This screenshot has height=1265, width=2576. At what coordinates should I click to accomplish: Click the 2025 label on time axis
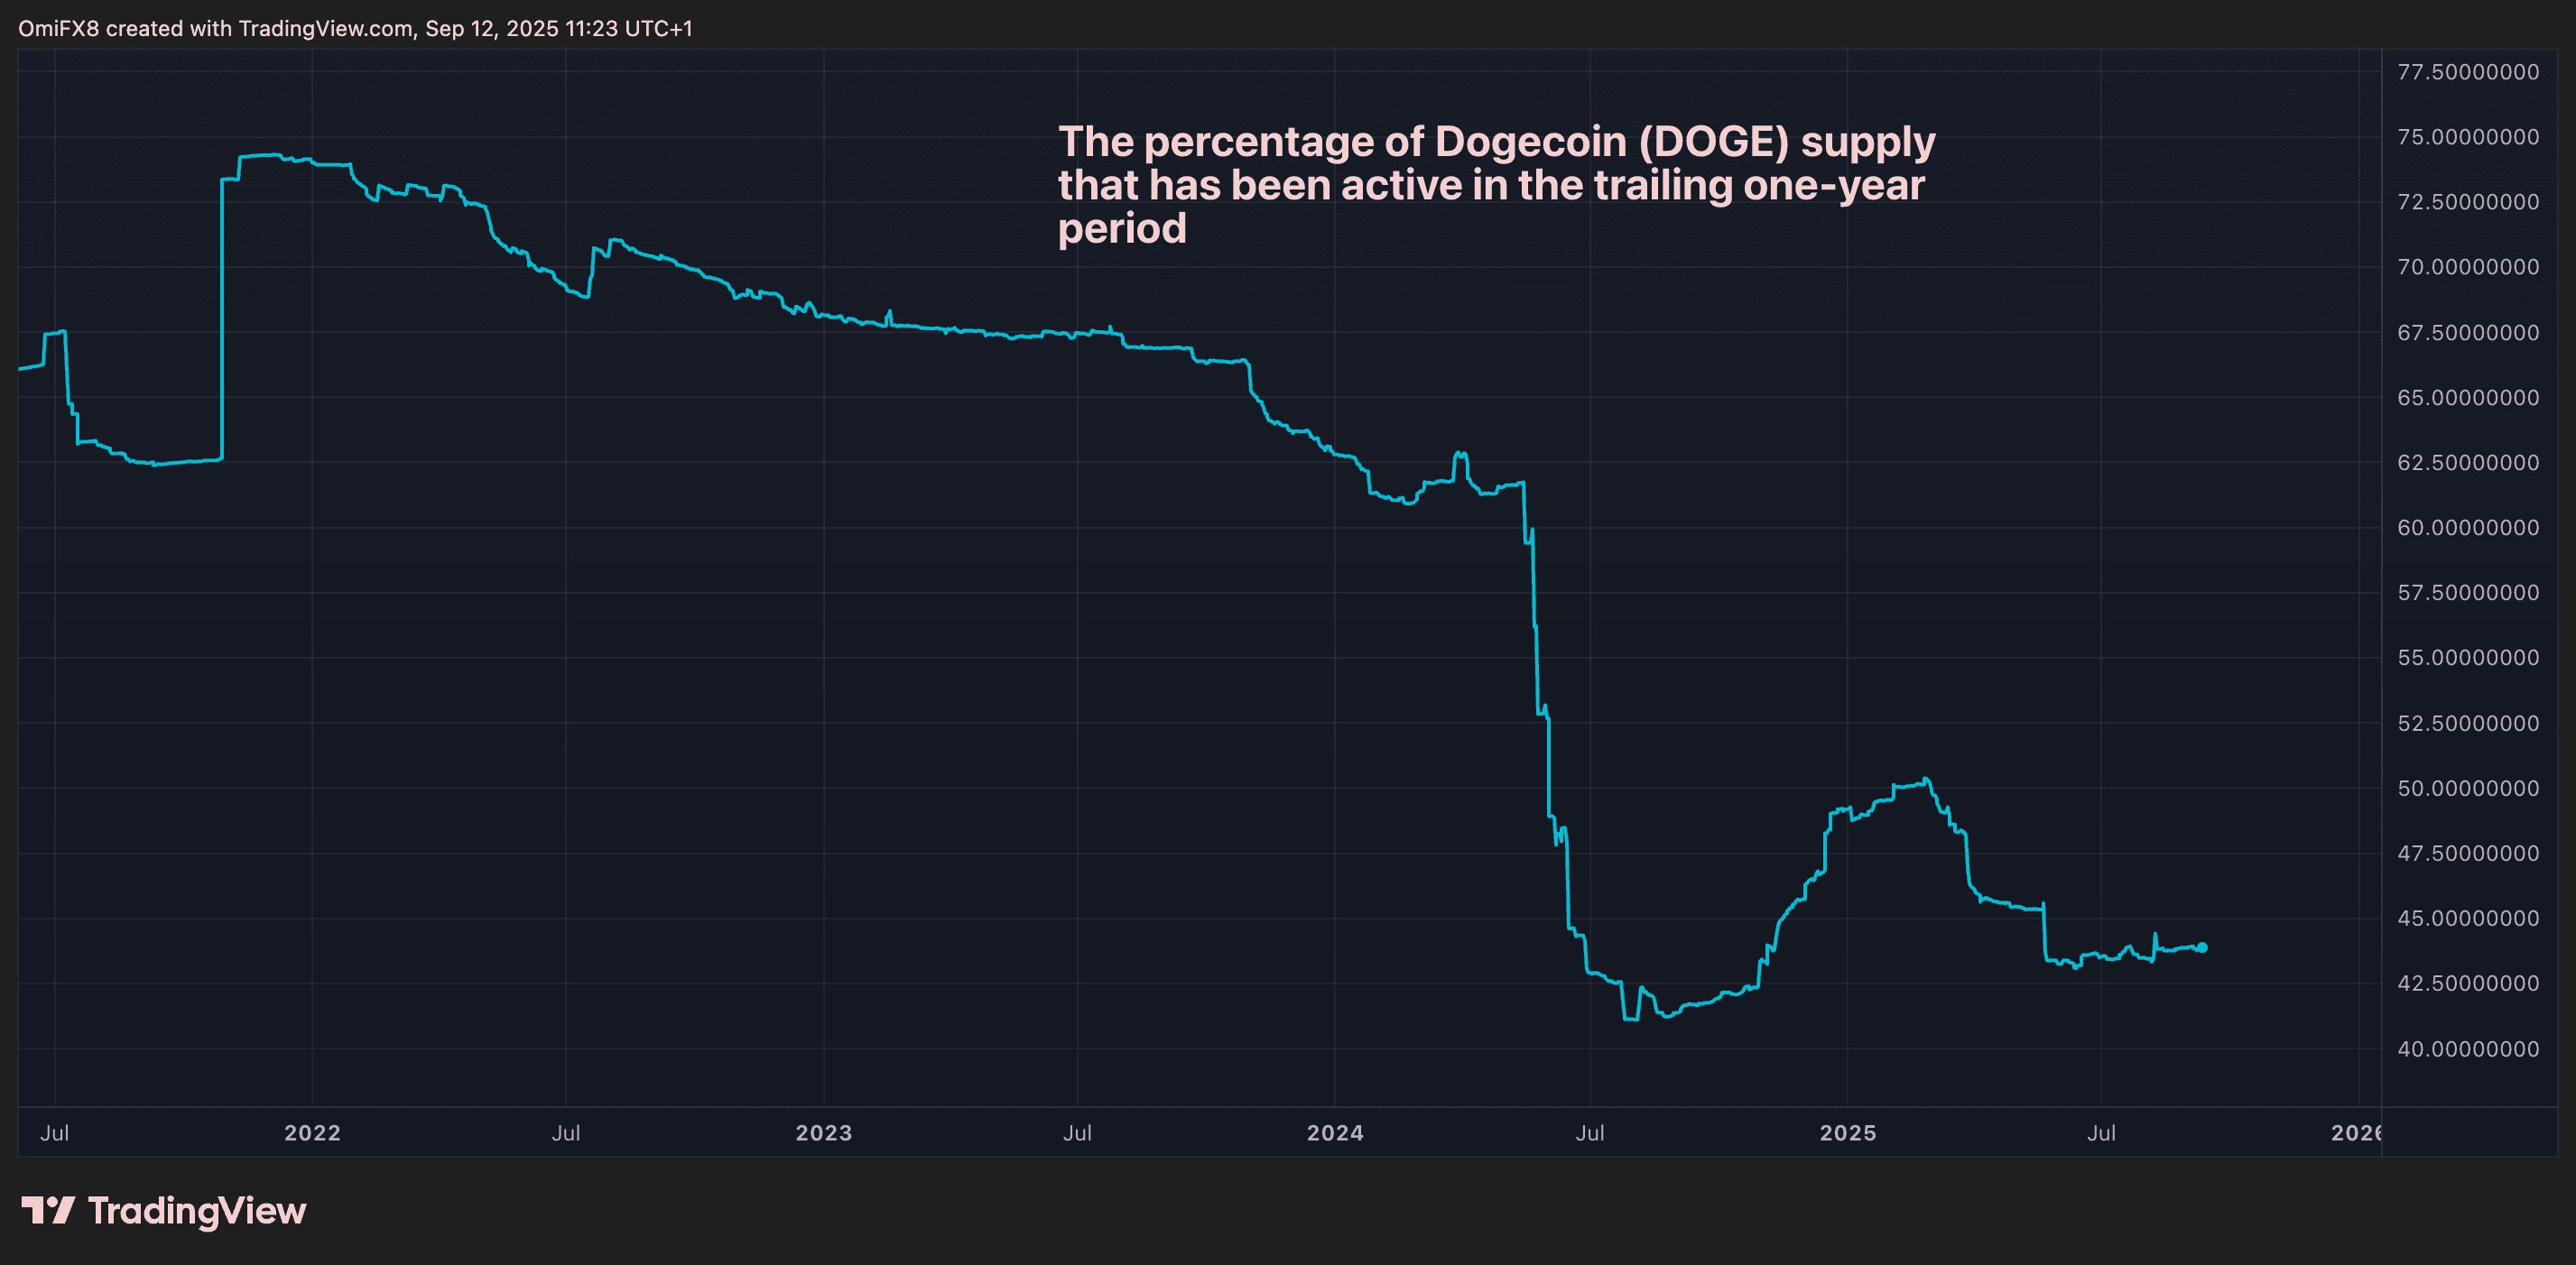pos(1848,1133)
